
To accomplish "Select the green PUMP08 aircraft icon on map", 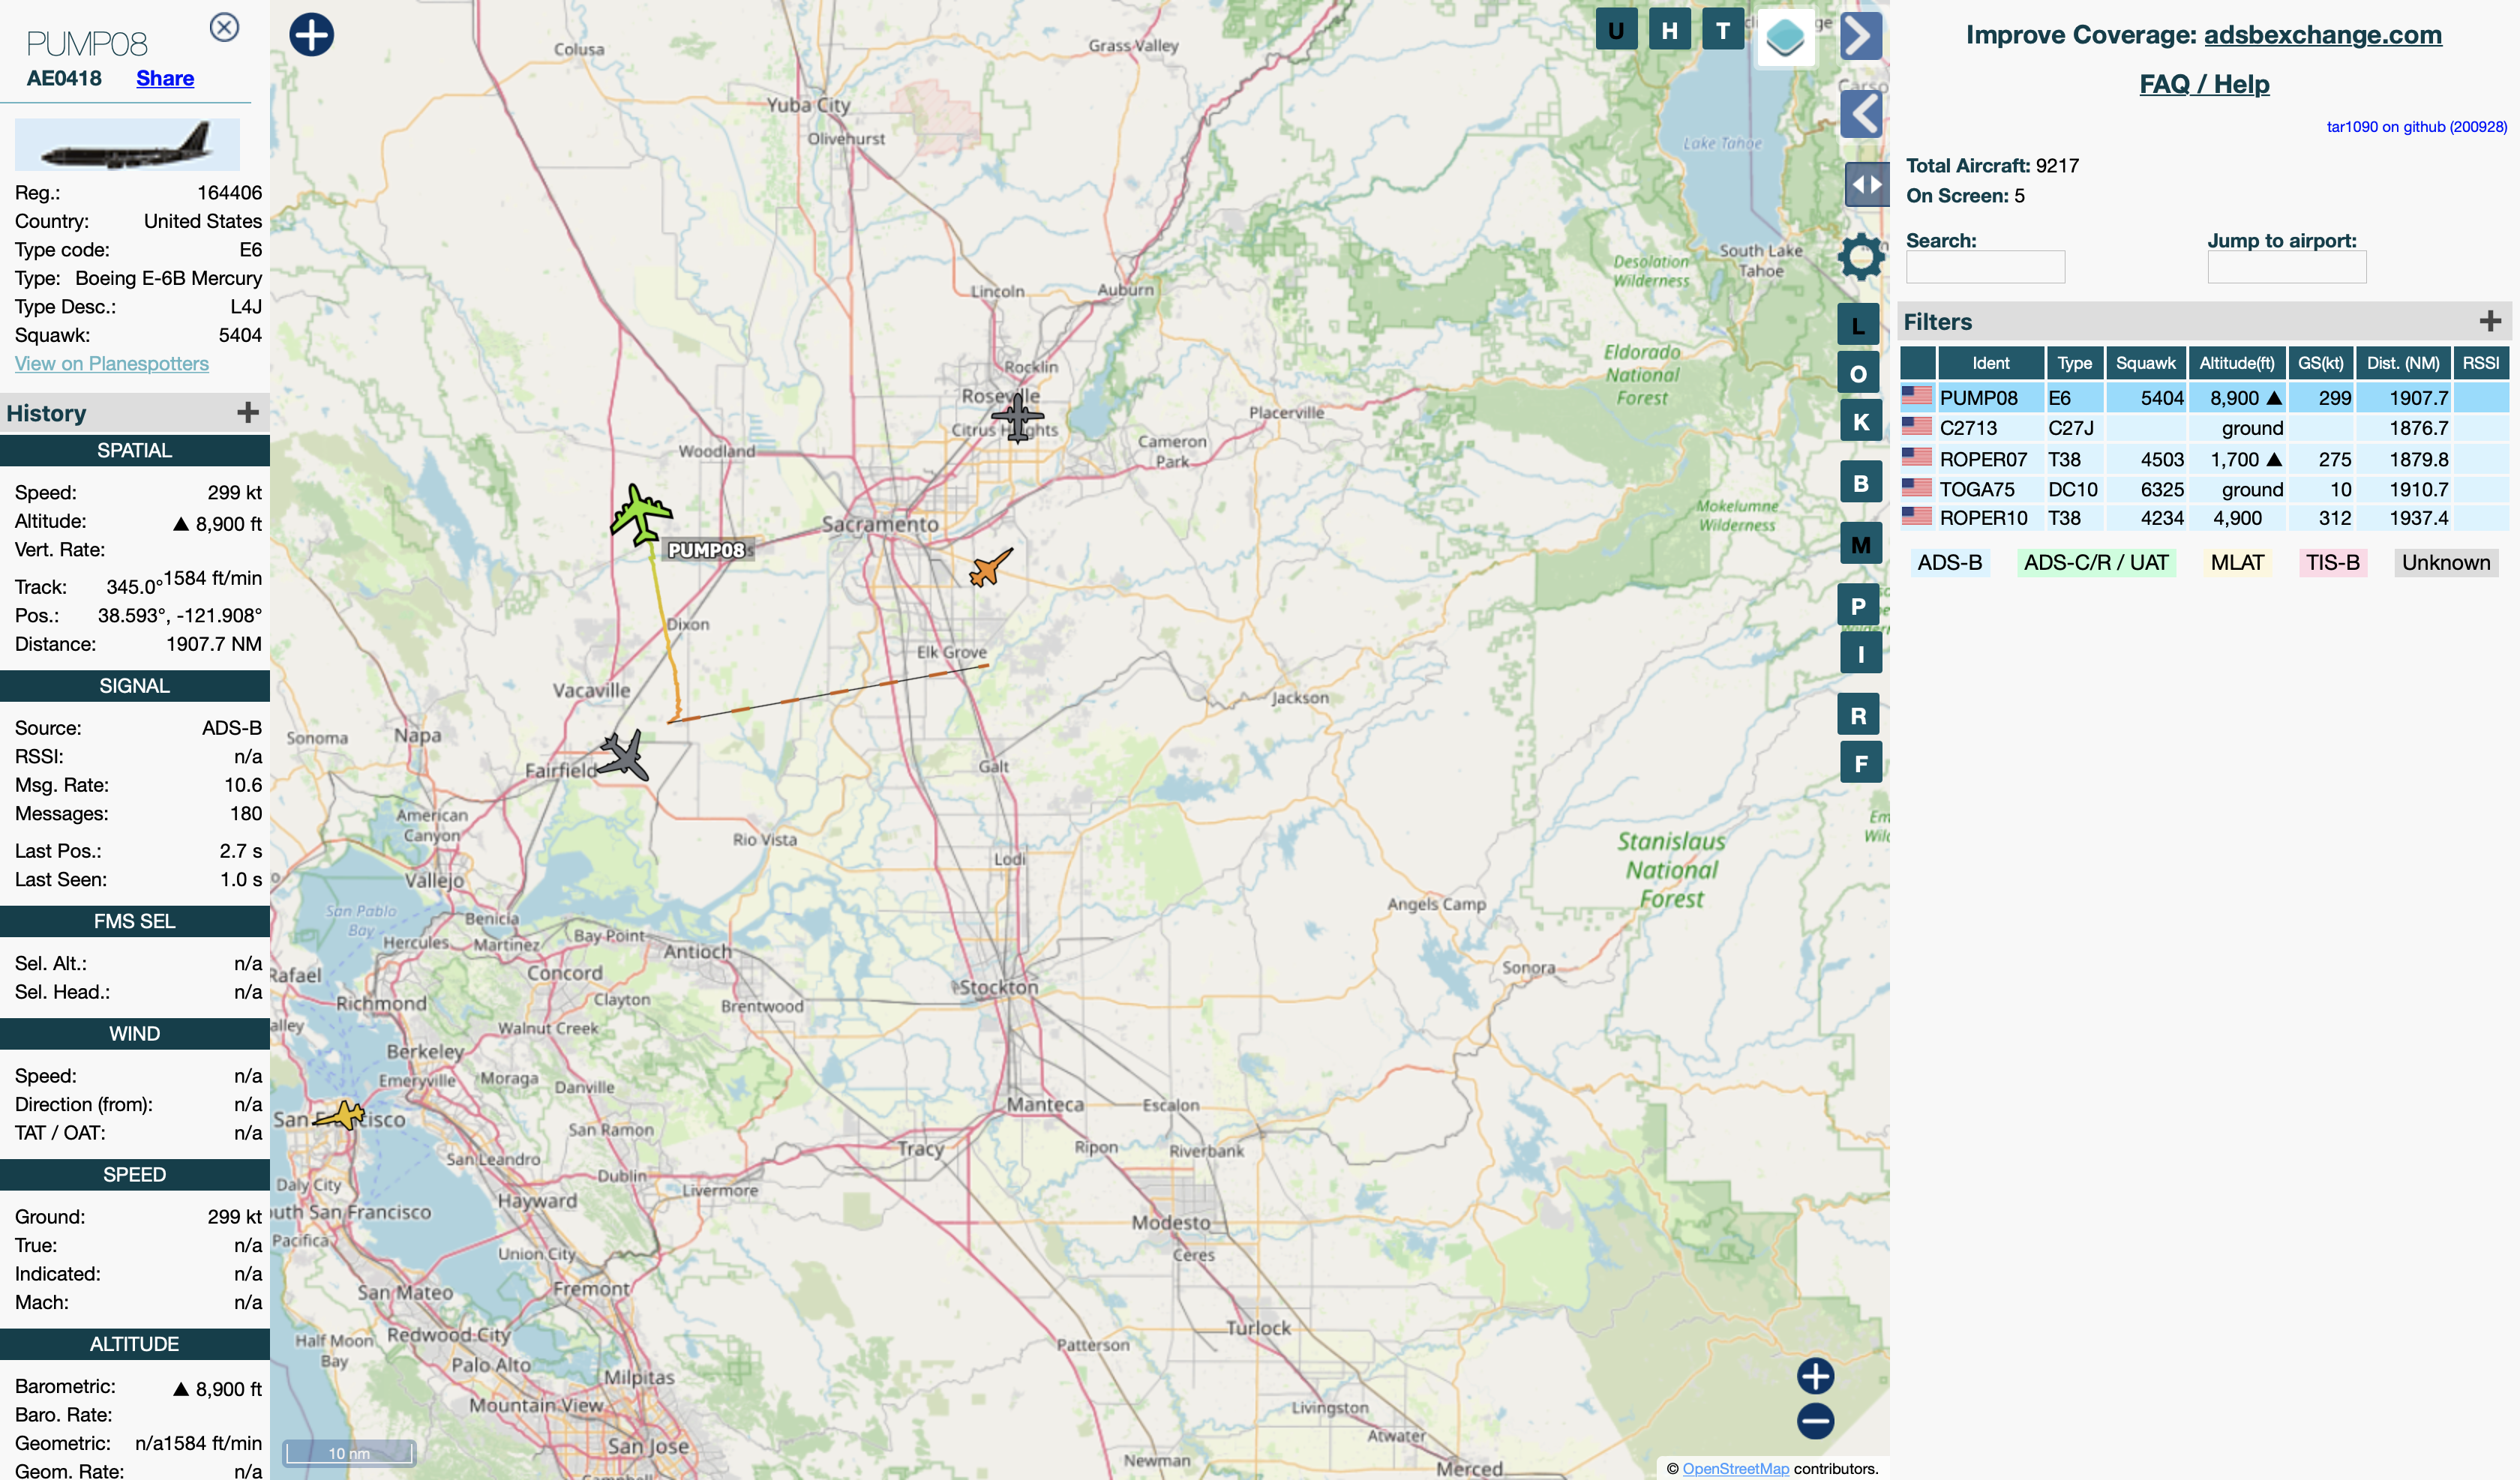I will 640,514.
